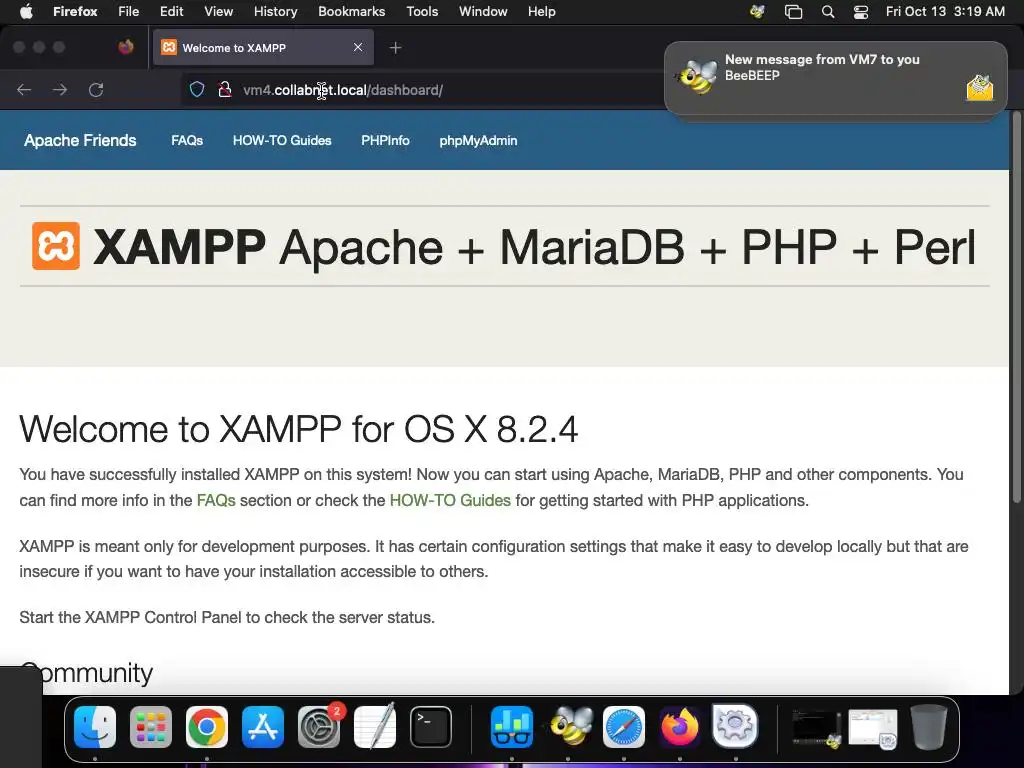This screenshot has width=1024, height=768.
Task: Open the Edit menu
Action: pos(172,11)
